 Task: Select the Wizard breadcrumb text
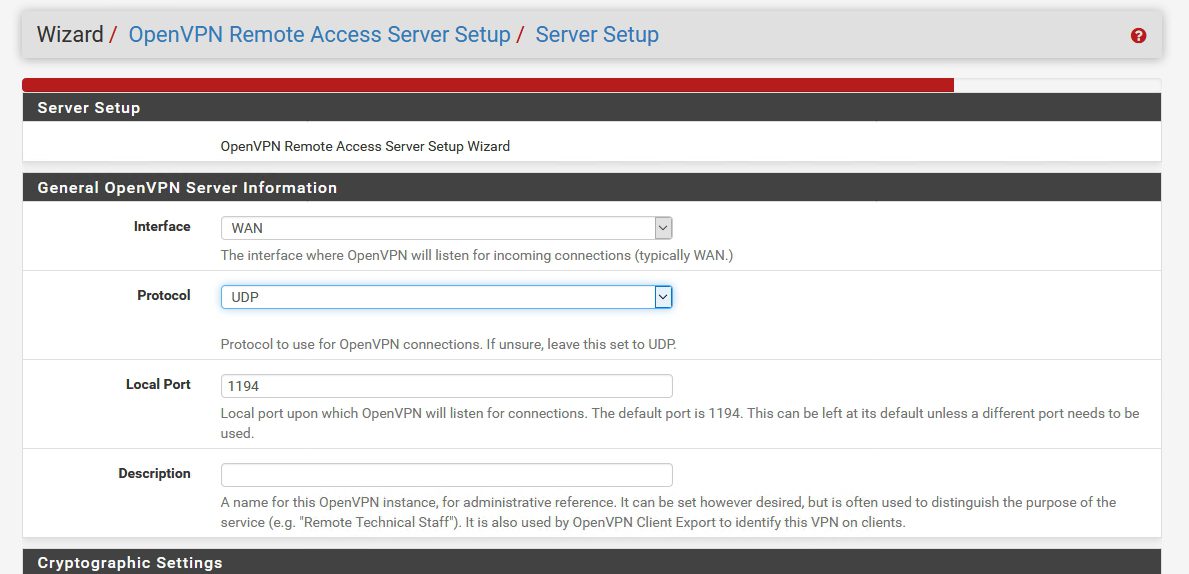(70, 35)
